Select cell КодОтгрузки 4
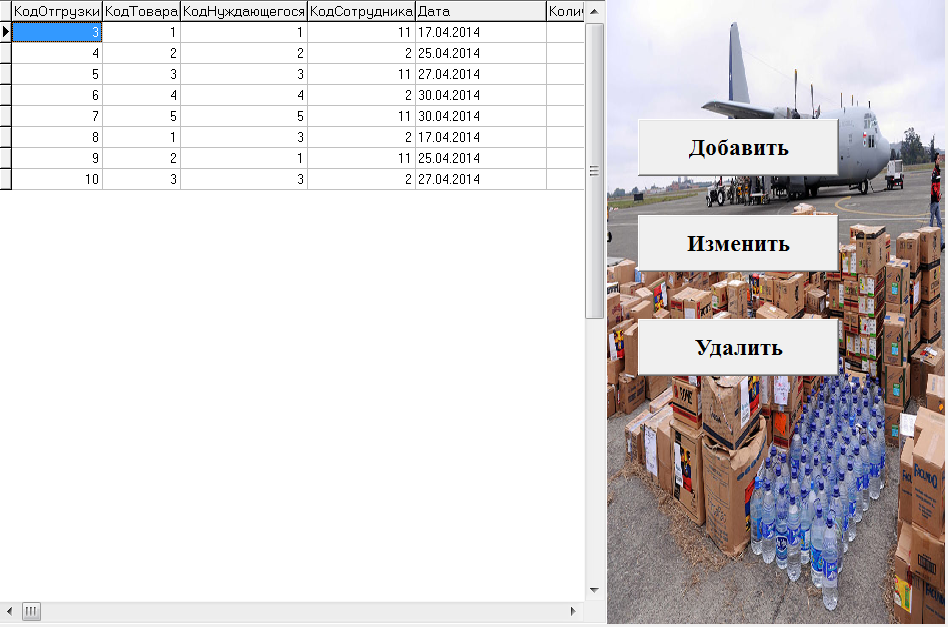Image resolution: width=948 pixels, height=627 pixels. [x=57, y=53]
